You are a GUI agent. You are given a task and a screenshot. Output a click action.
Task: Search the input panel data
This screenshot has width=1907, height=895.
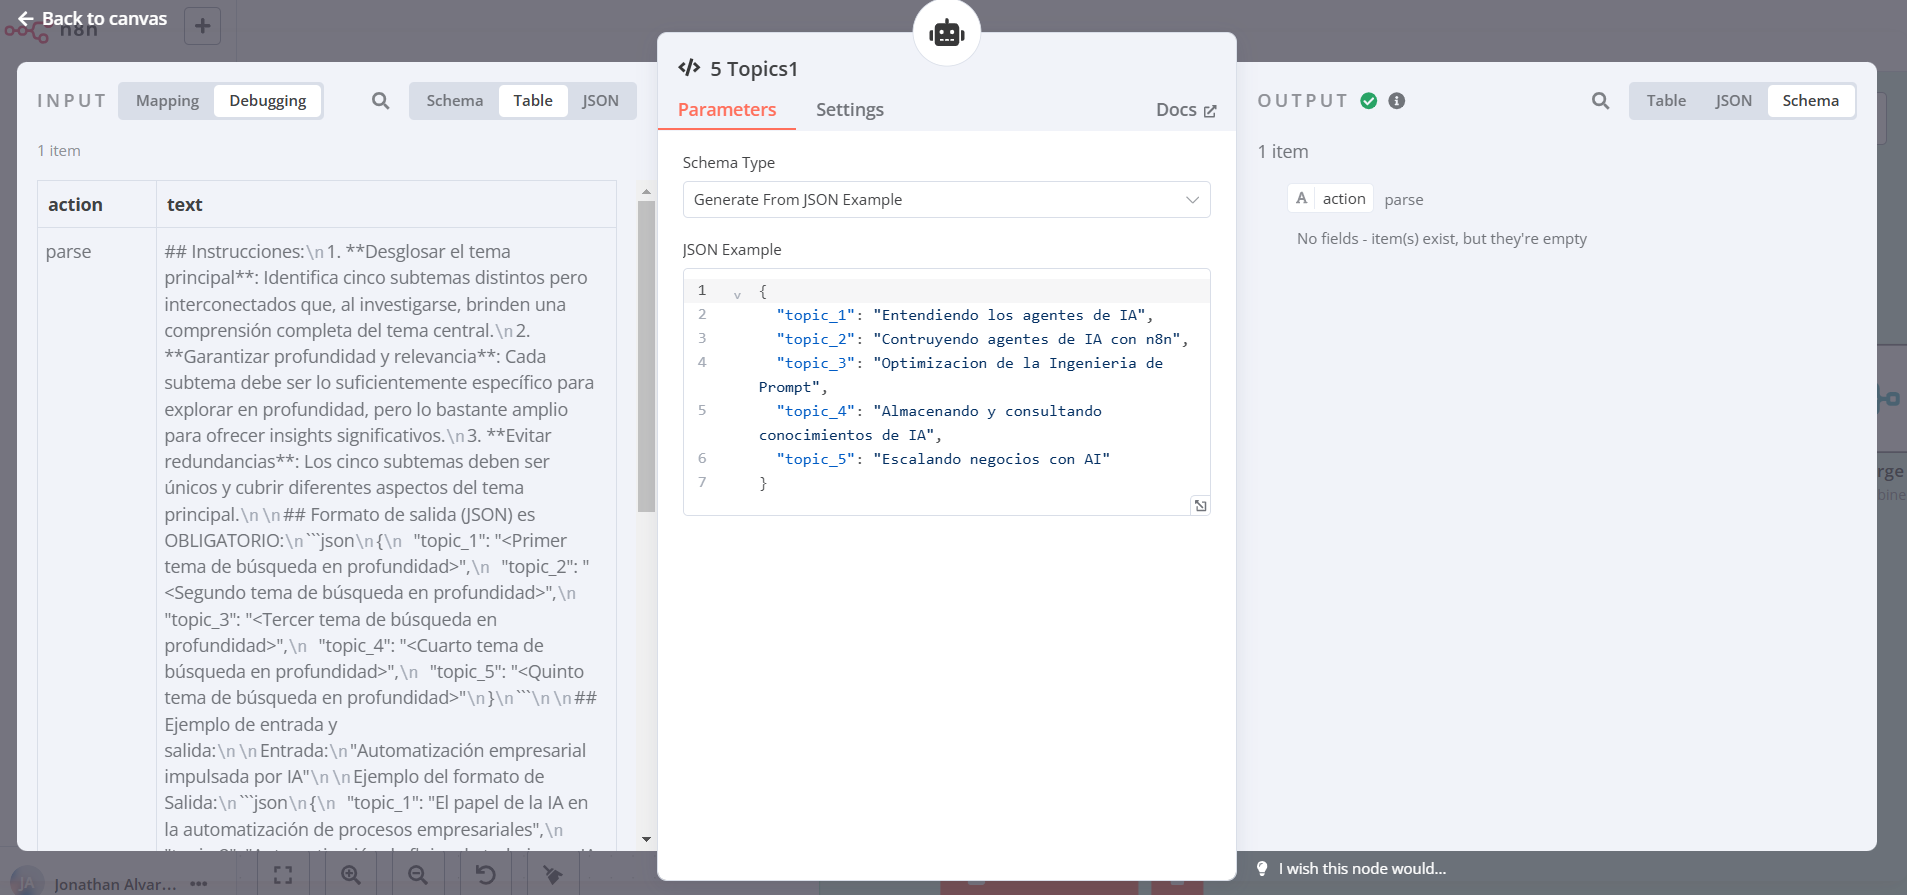coord(380,101)
